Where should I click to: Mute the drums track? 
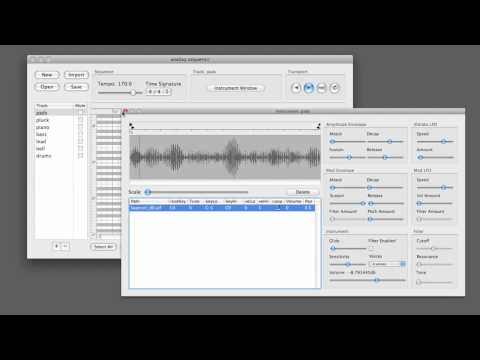80,156
